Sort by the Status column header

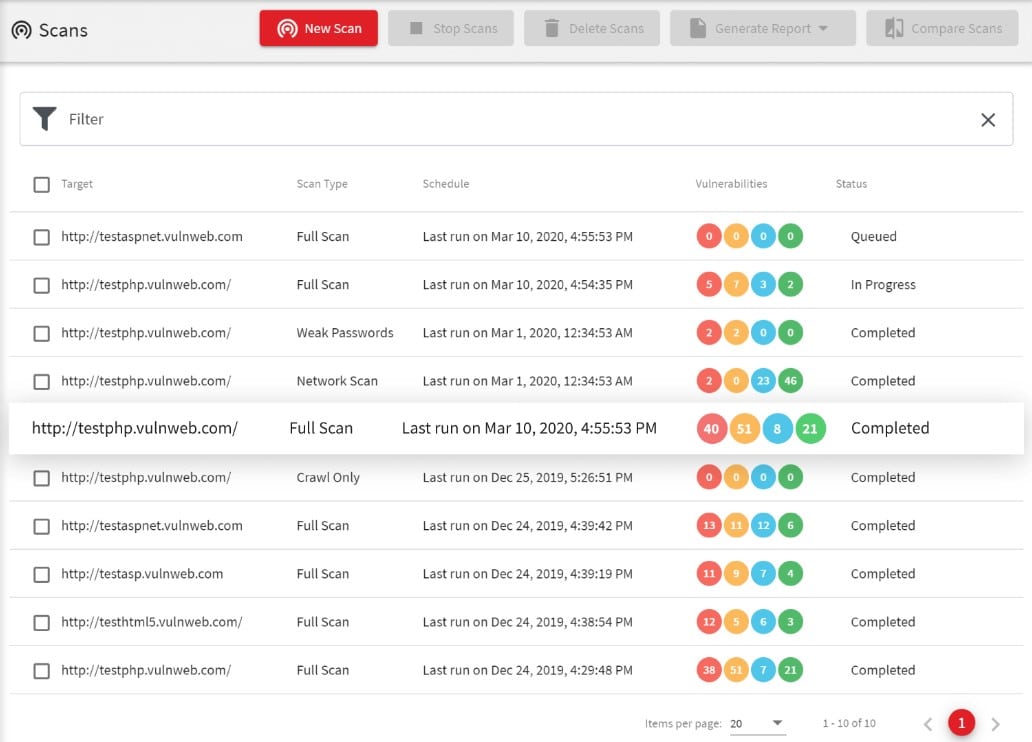coord(851,184)
